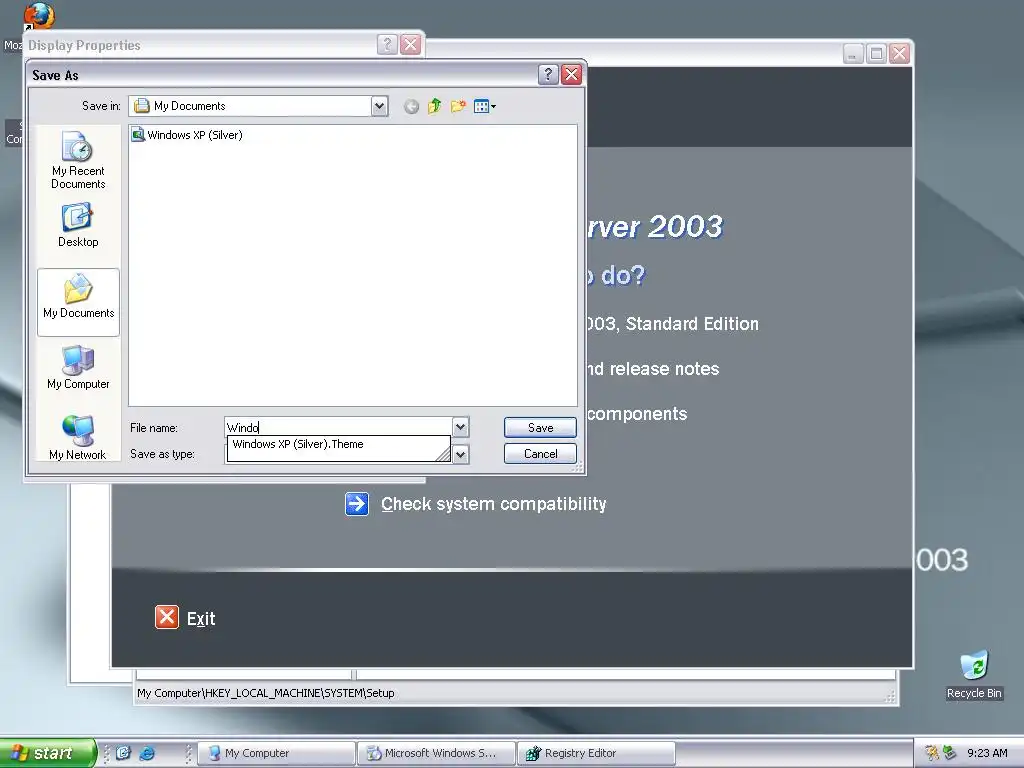
Task: Click the red X Exit icon
Action: (x=167, y=617)
